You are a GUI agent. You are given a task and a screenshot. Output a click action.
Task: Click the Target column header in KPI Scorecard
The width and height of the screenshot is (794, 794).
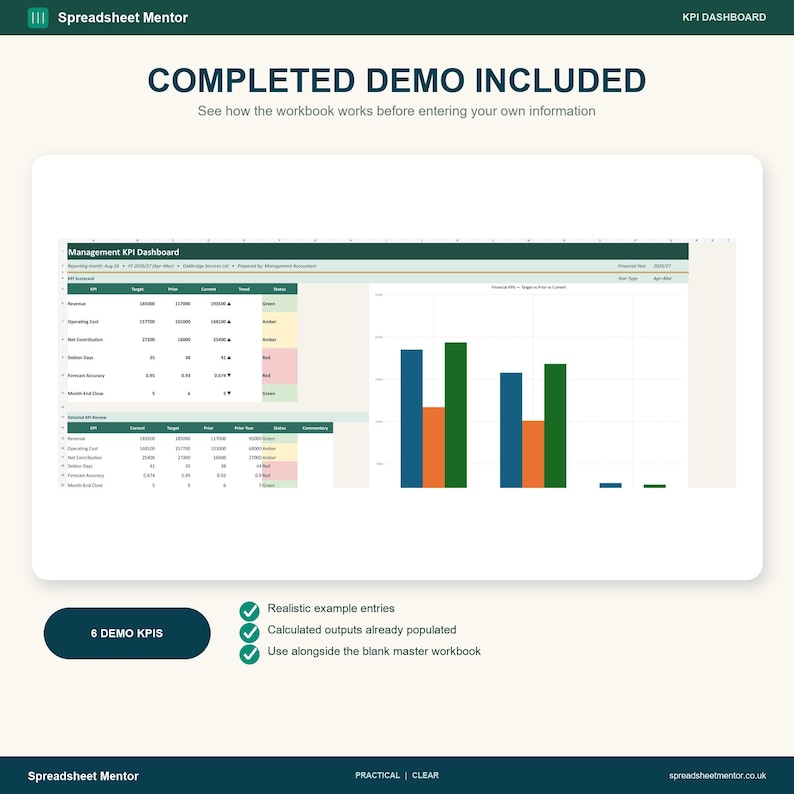pyautogui.click(x=137, y=289)
